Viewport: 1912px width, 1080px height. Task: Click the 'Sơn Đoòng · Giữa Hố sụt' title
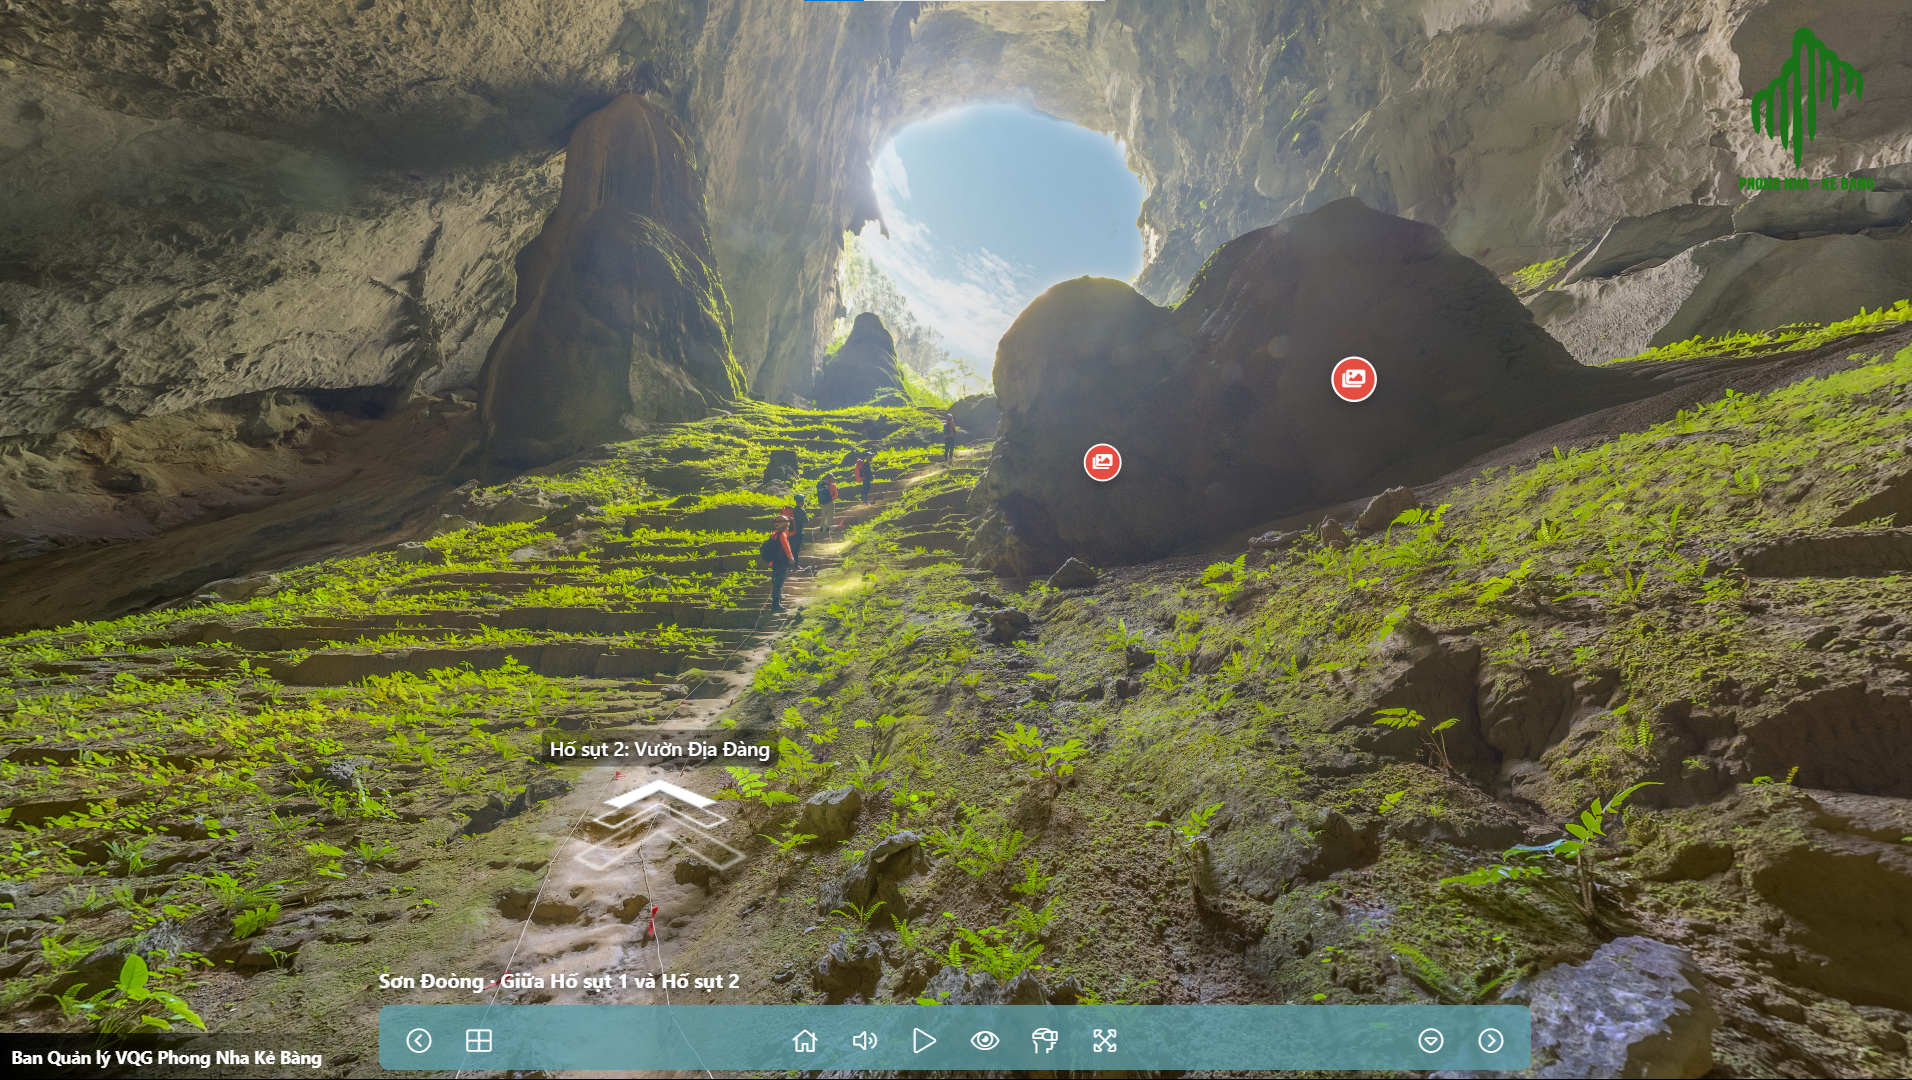(x=559, y=981)
